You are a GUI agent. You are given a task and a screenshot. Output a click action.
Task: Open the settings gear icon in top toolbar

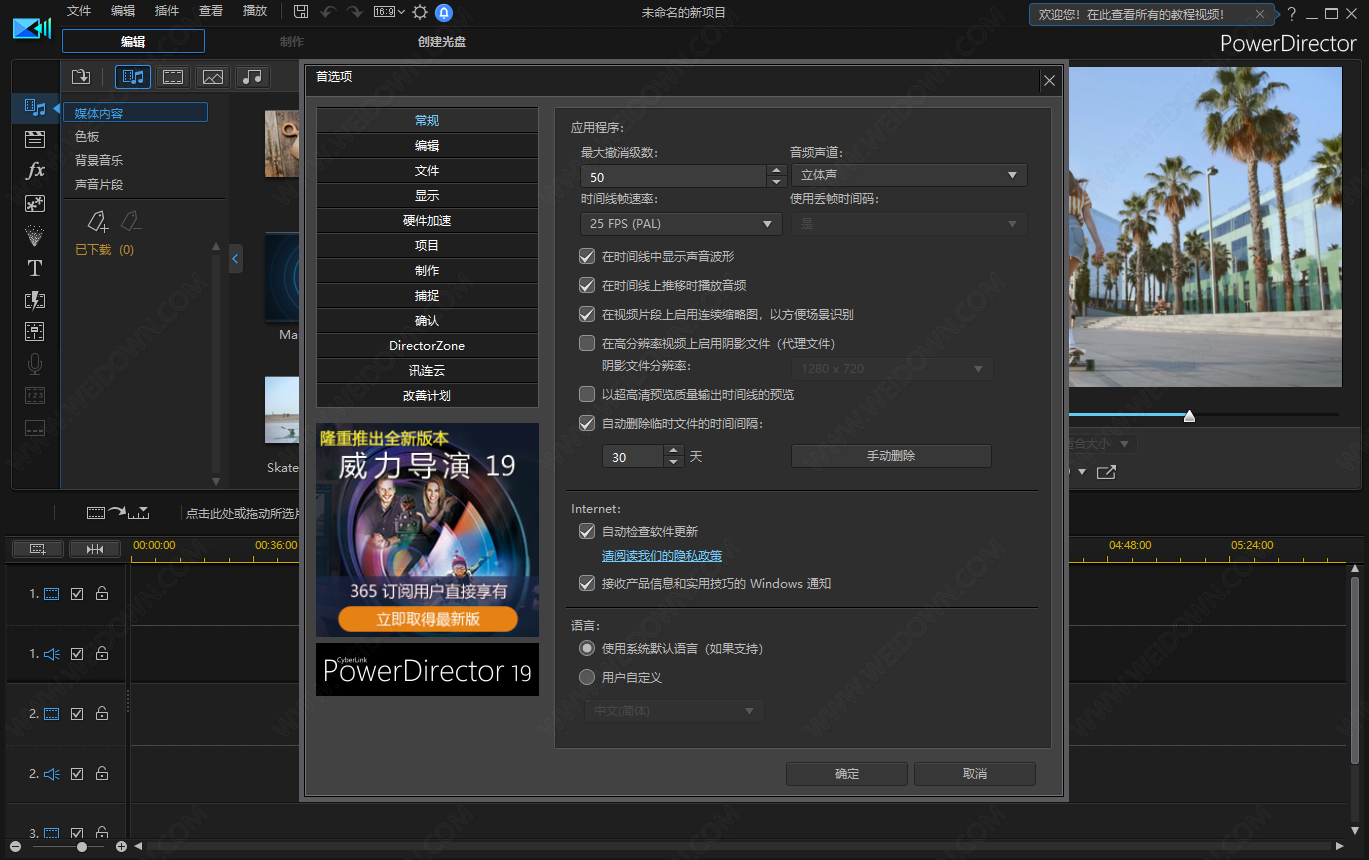420,12
